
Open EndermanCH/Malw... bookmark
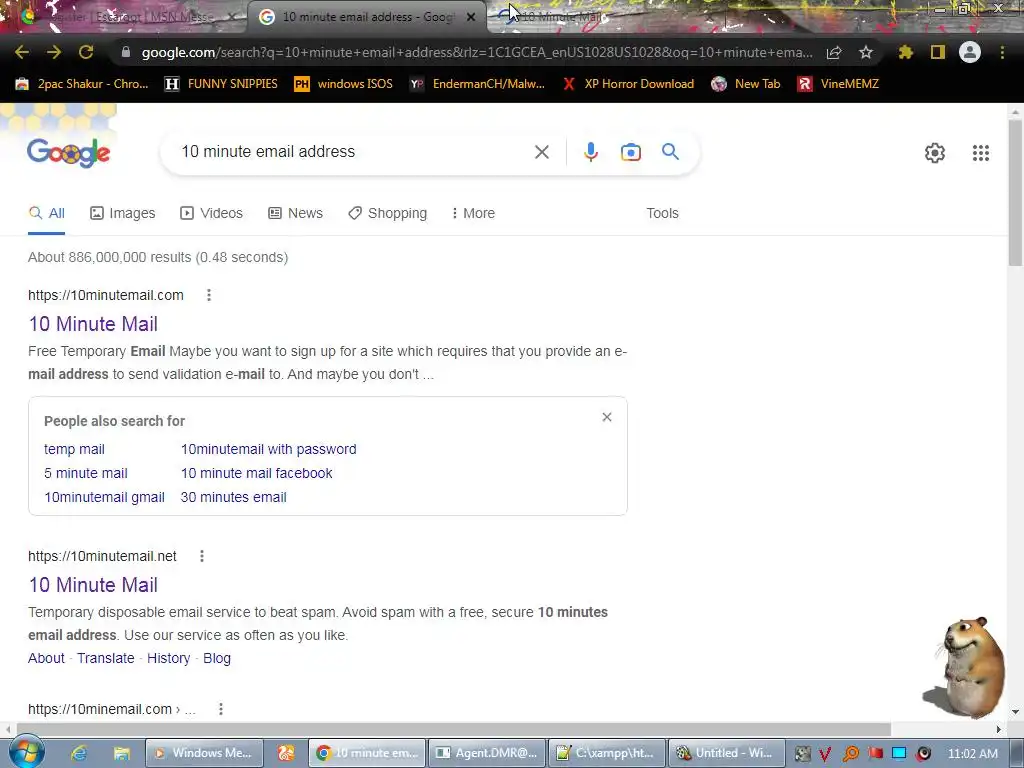coord(477,84)
